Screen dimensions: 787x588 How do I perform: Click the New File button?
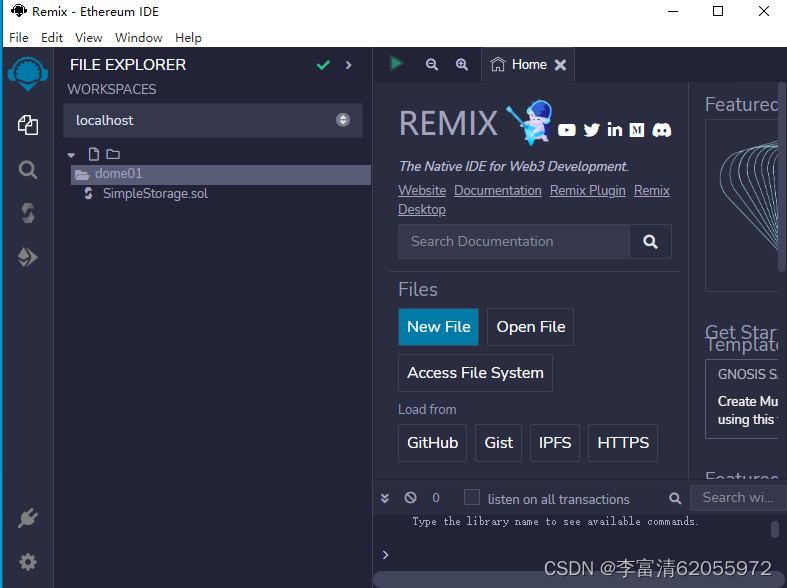pos(439,327)
